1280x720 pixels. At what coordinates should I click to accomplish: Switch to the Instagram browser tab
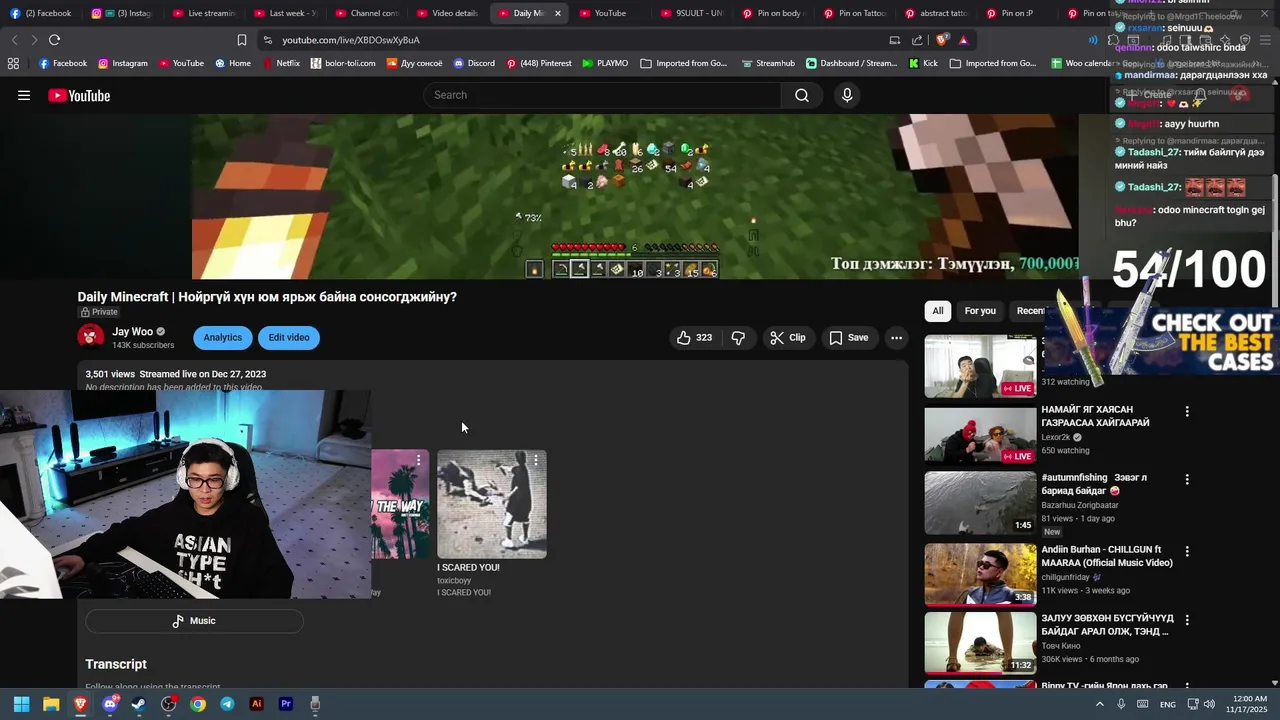tap(122, 13)
